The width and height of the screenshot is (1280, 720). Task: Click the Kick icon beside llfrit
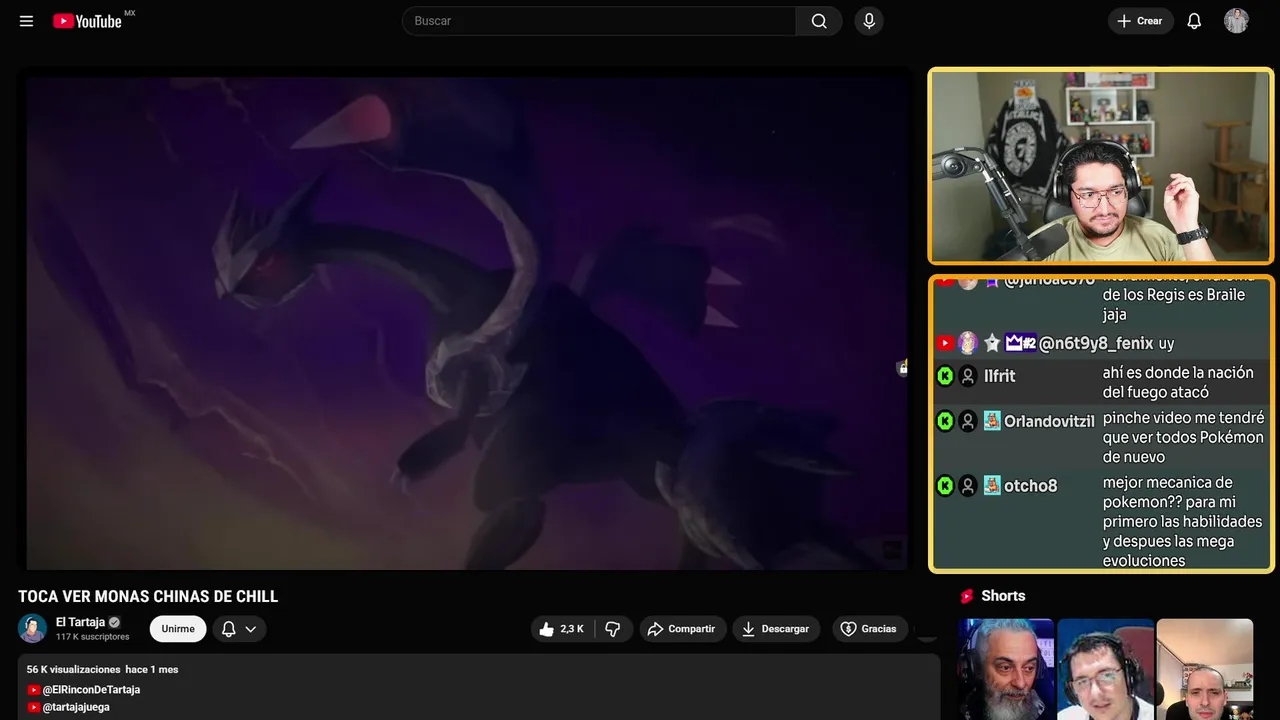[x=945, y=376]
